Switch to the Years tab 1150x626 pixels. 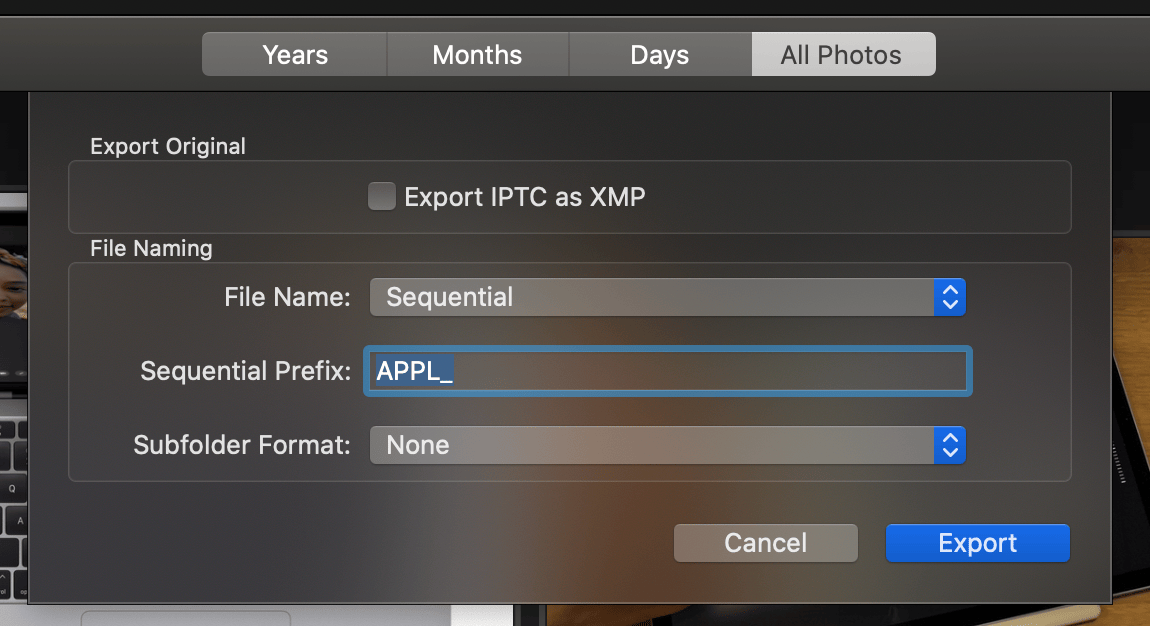click(x=295, y=54)
